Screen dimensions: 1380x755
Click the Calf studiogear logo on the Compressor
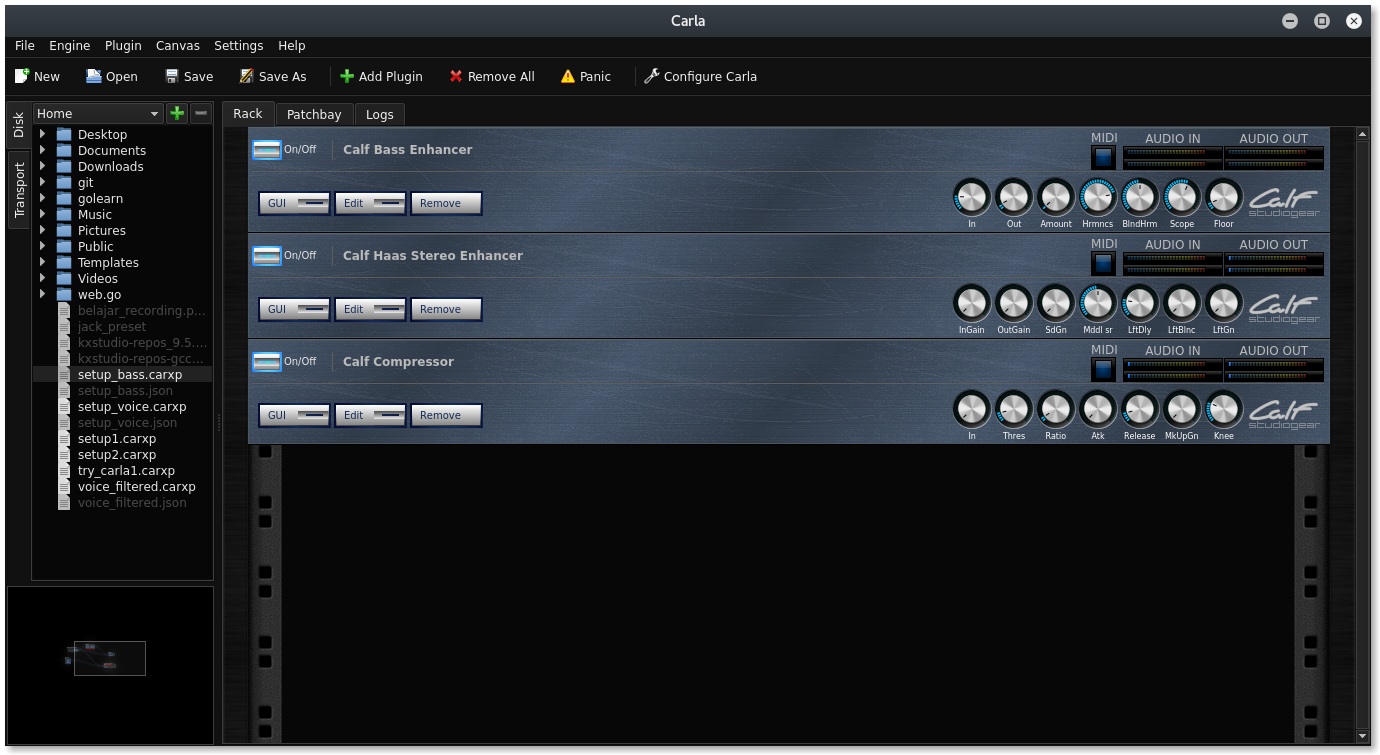1283,412
